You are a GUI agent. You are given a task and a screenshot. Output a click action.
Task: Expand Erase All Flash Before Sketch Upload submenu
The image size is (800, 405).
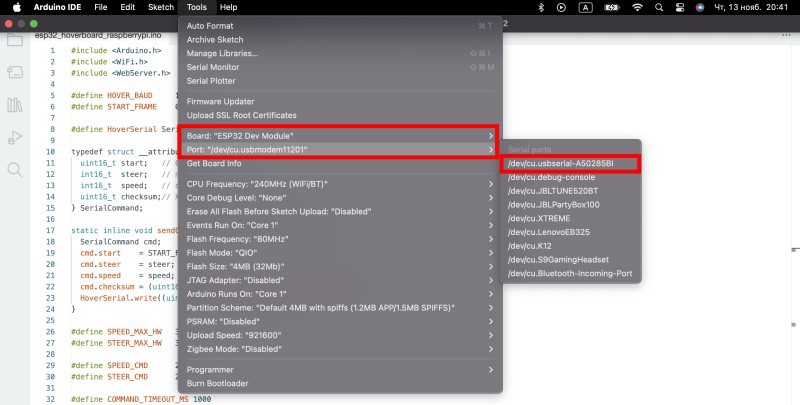(x=340, y=212)
